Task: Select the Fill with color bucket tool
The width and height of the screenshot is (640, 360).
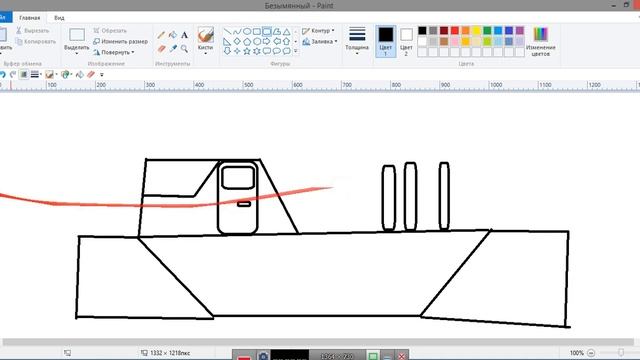Action: [173, 35]
